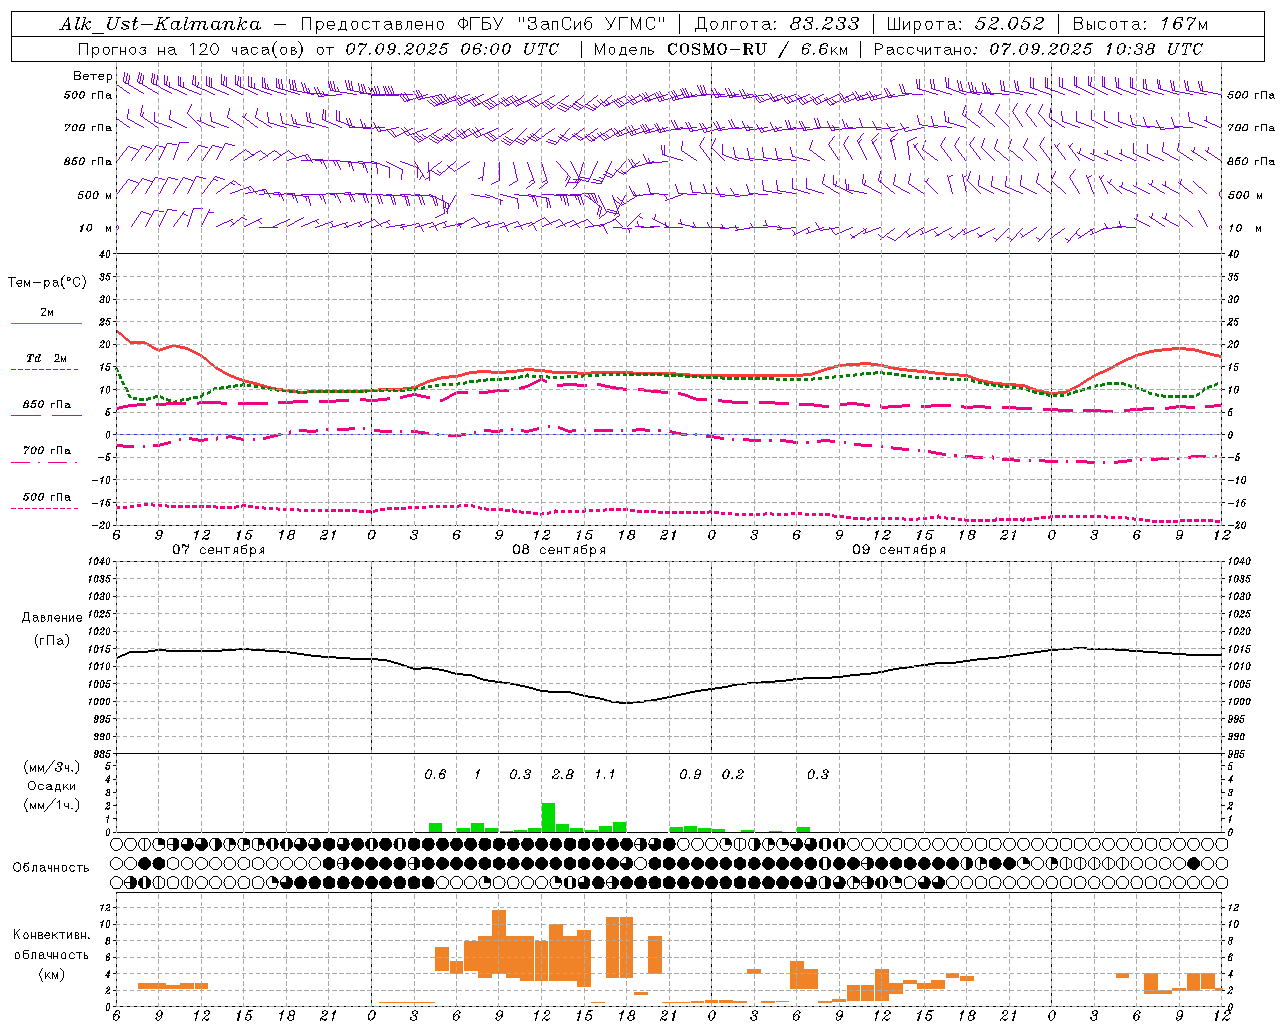Click the '(мм/1ч.)' hourly precipitation unit label

(x=52, y=805)
